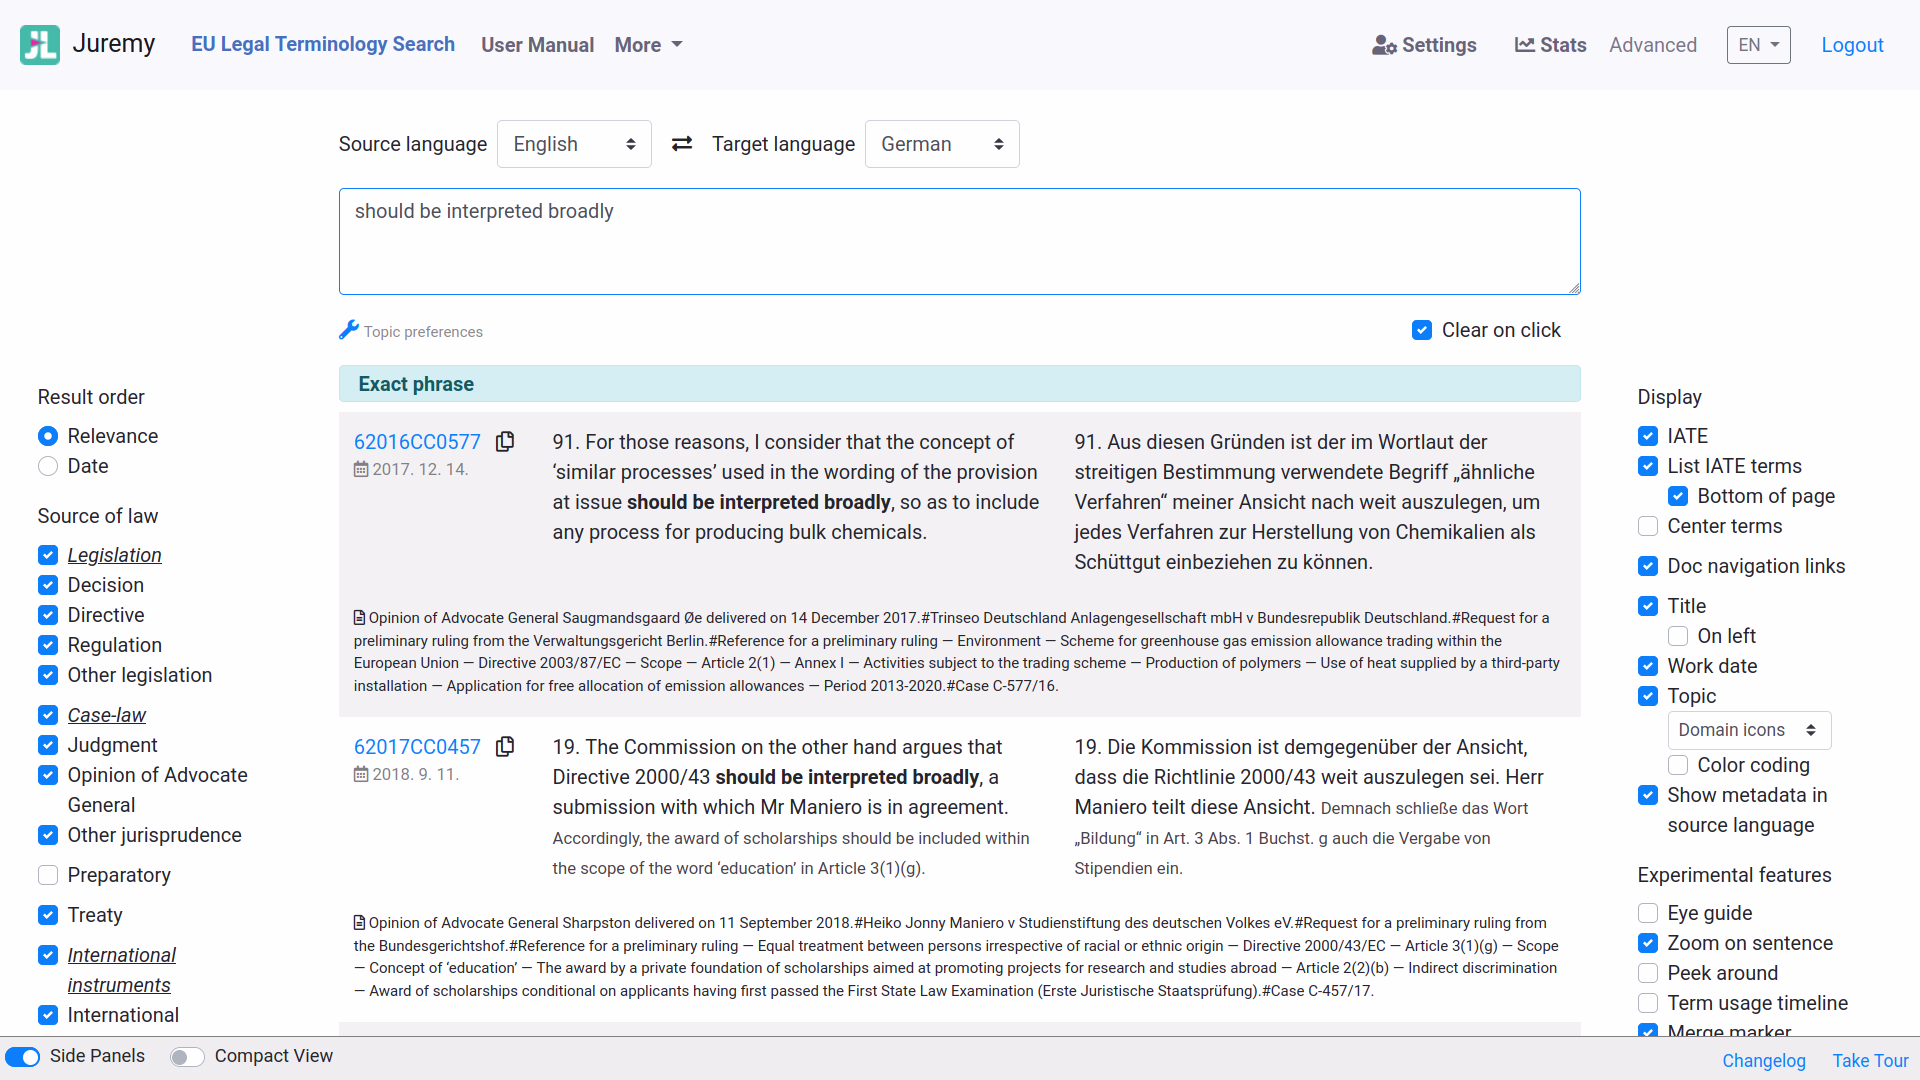Toggle Zoom on sentence checkbox

click(1648, 943)
